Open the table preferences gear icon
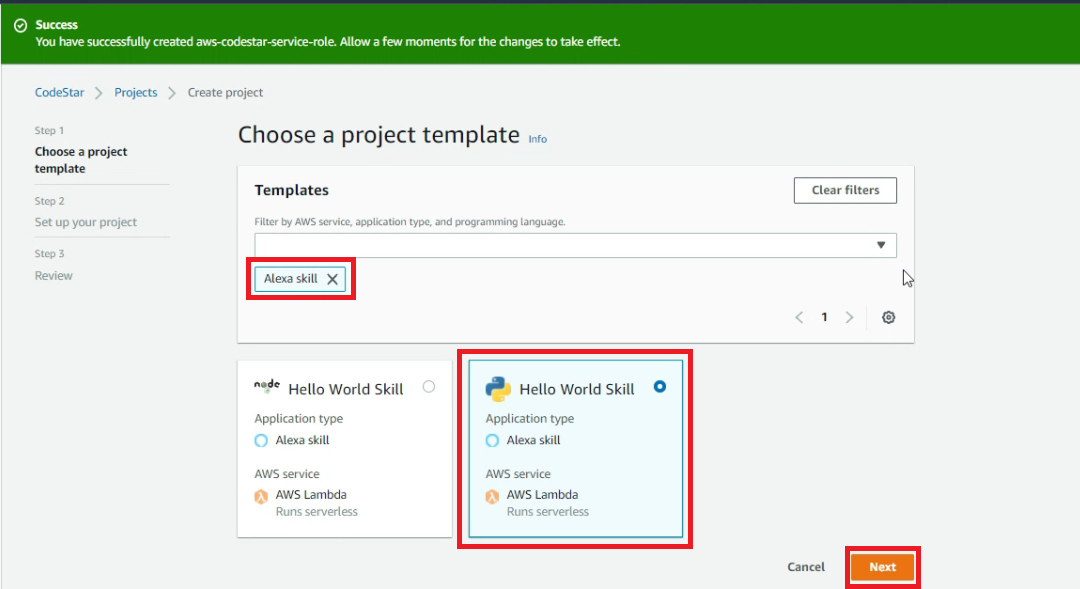This screenshot has height=589, width=1080. coord(889,318)
